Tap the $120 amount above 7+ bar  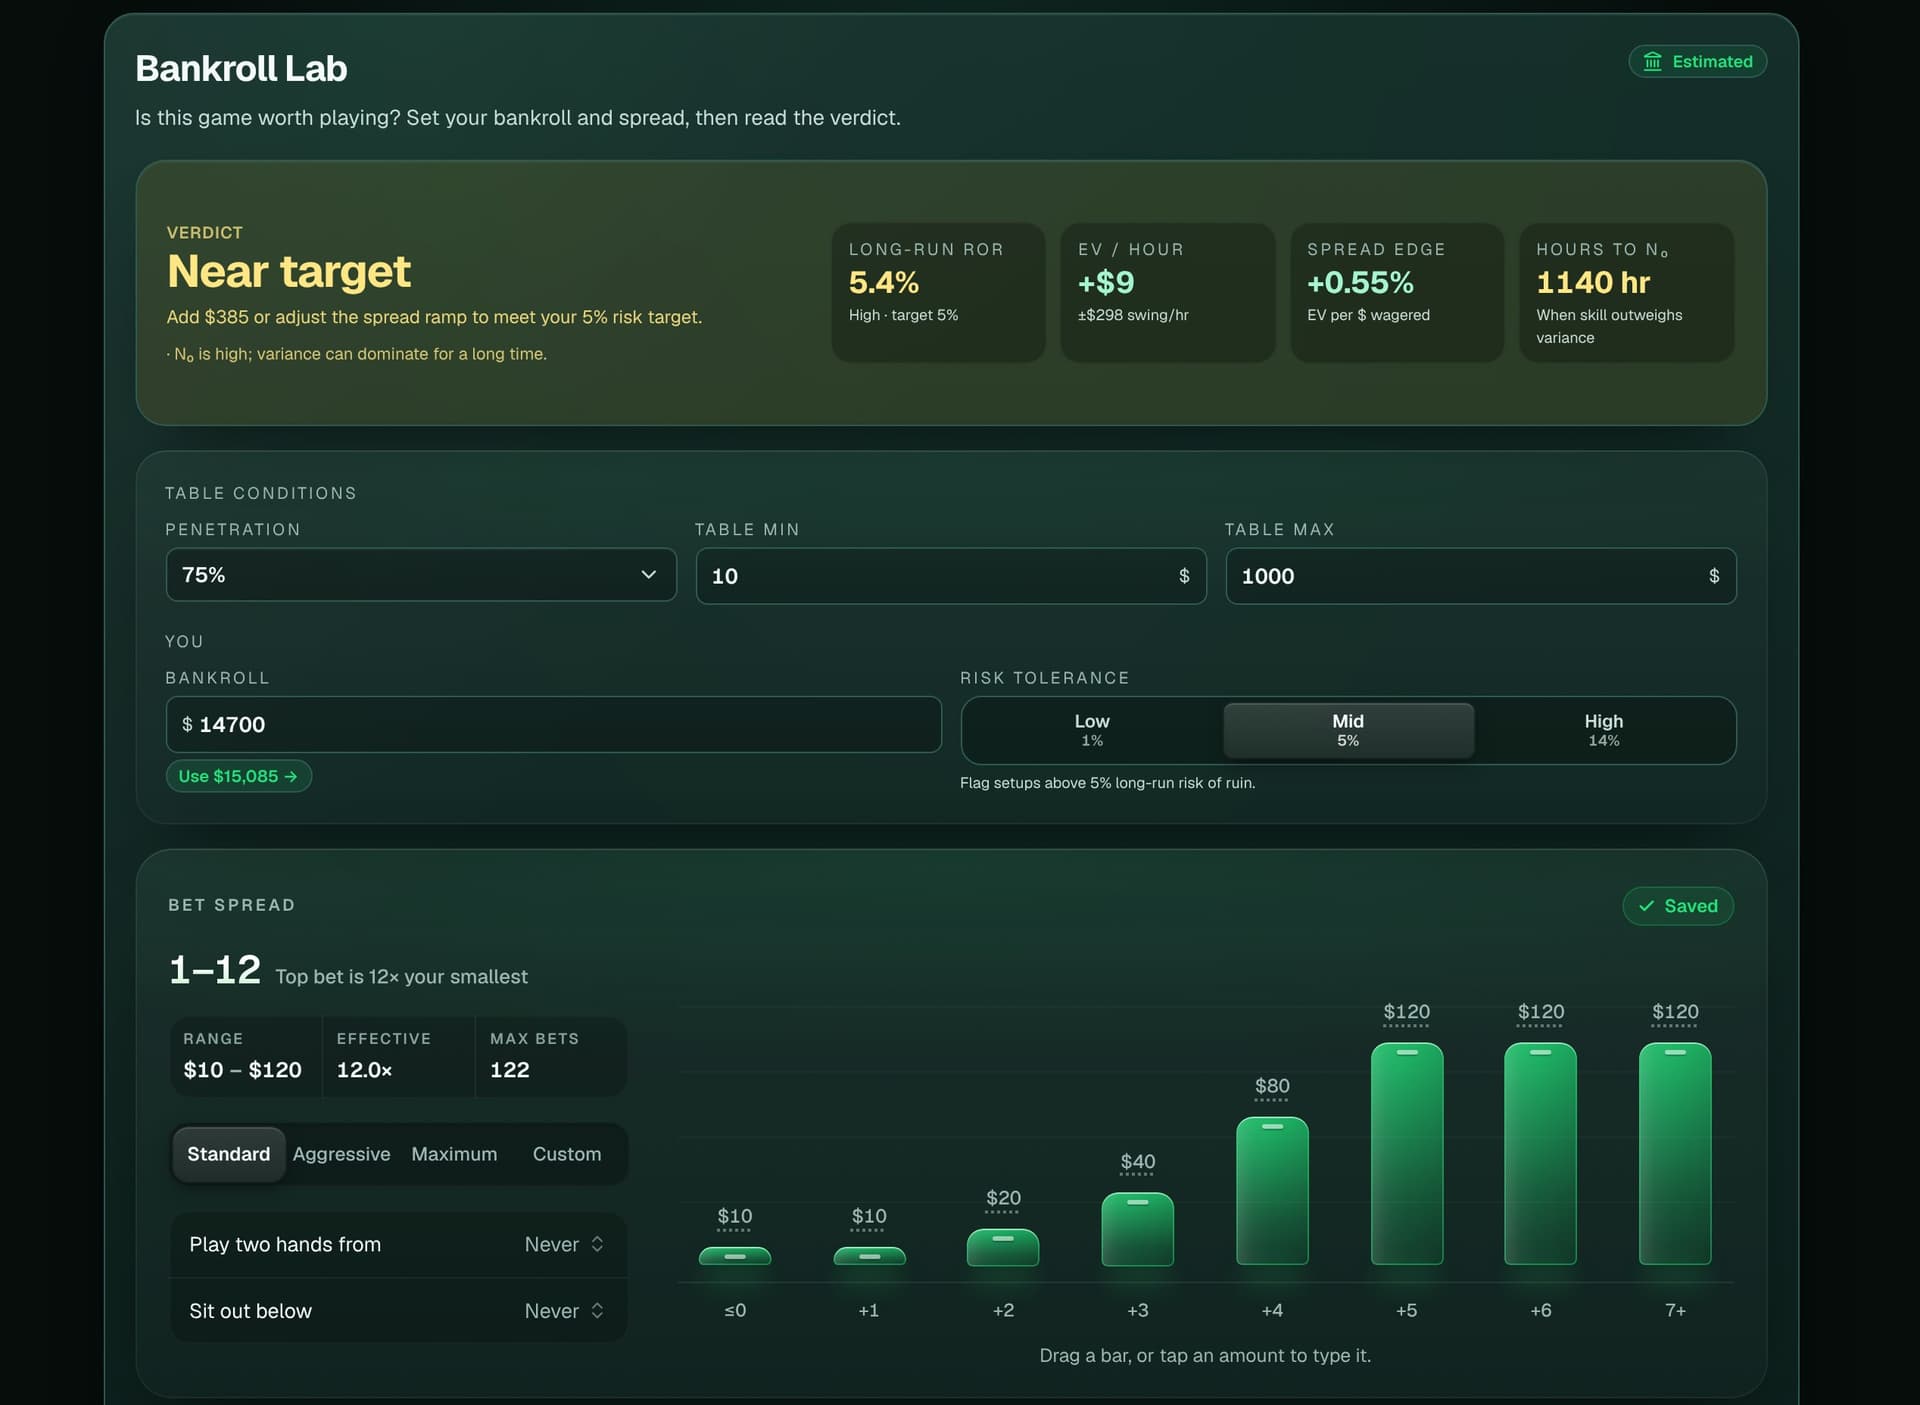tap(1675, 1012)
